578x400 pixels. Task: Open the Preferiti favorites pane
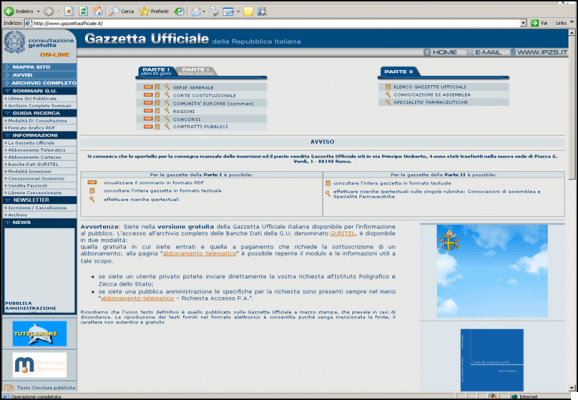(154, 11)
